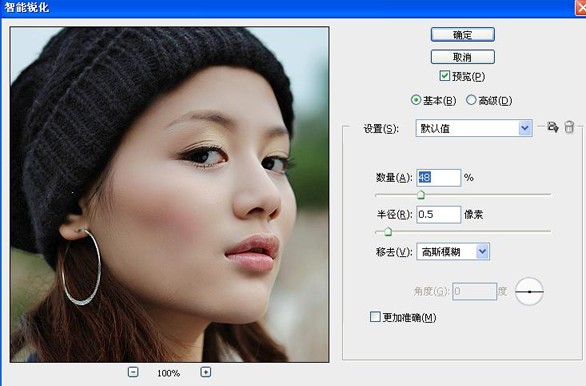The image size is (586, 386).
Task: Click the 数量 slider track
Action: [463, 195]
